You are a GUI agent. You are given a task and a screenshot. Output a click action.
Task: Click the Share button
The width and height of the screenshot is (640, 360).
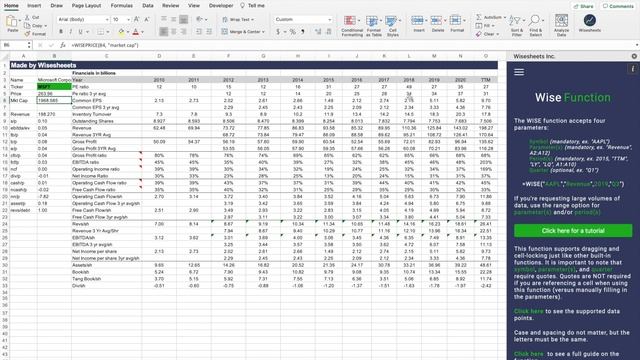click(x=583, y=6)
